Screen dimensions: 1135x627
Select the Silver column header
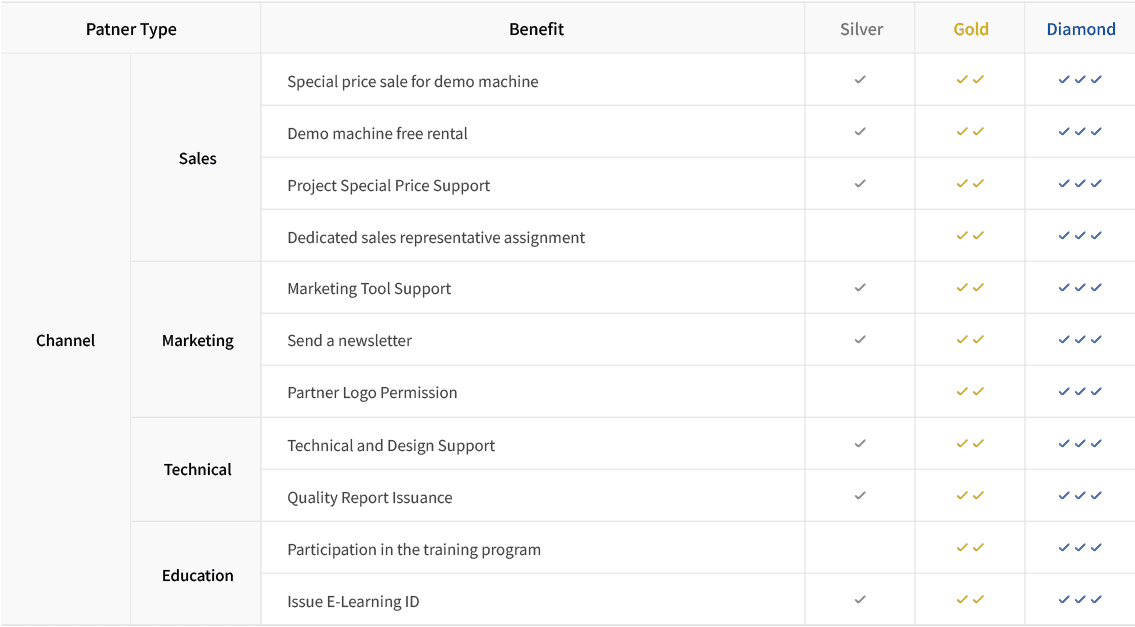click(861, 29)
